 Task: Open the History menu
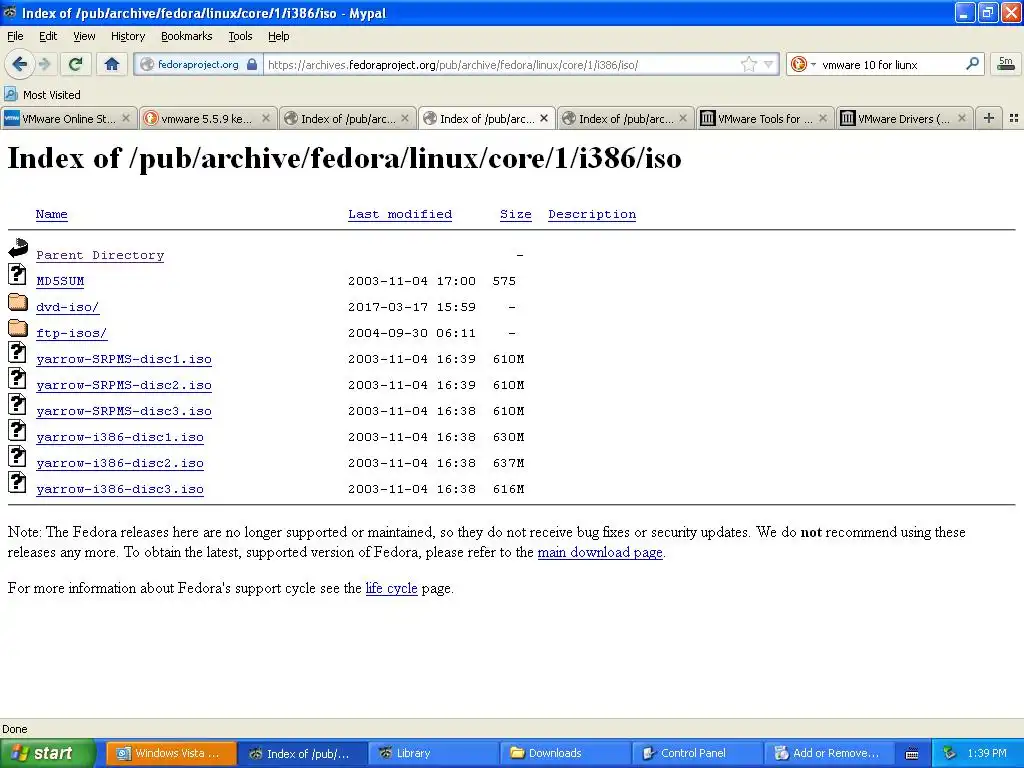(x=128, y=36)
